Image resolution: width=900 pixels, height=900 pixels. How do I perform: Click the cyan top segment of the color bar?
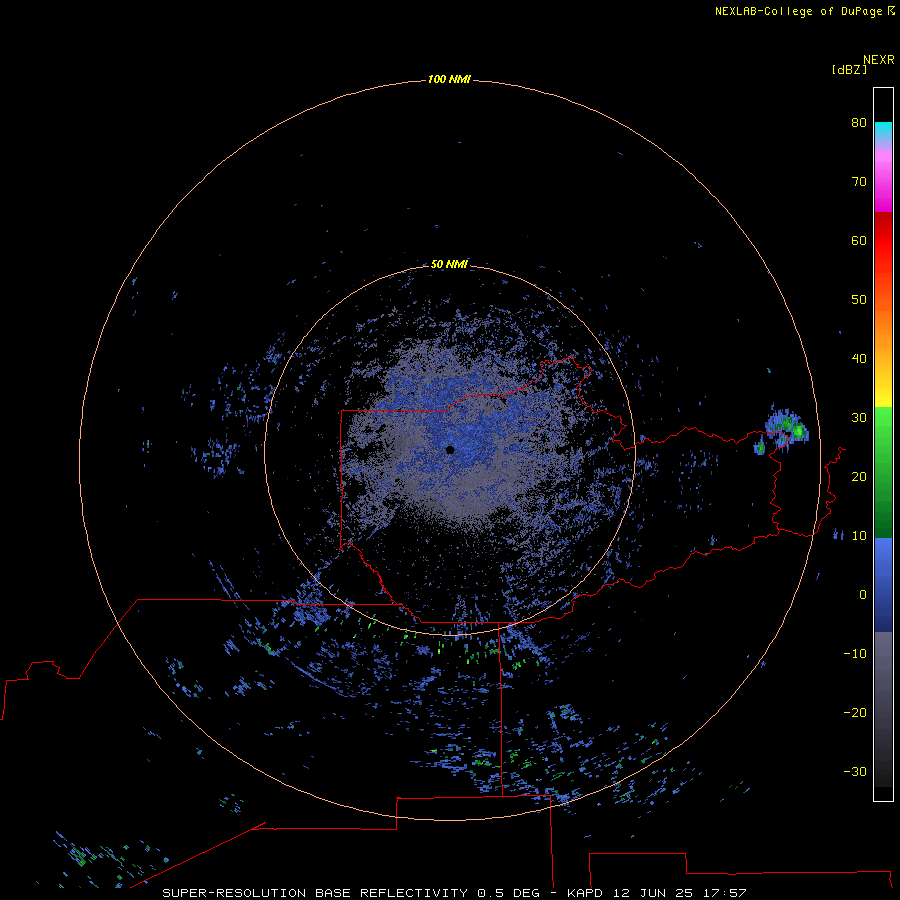pos(883,130)
